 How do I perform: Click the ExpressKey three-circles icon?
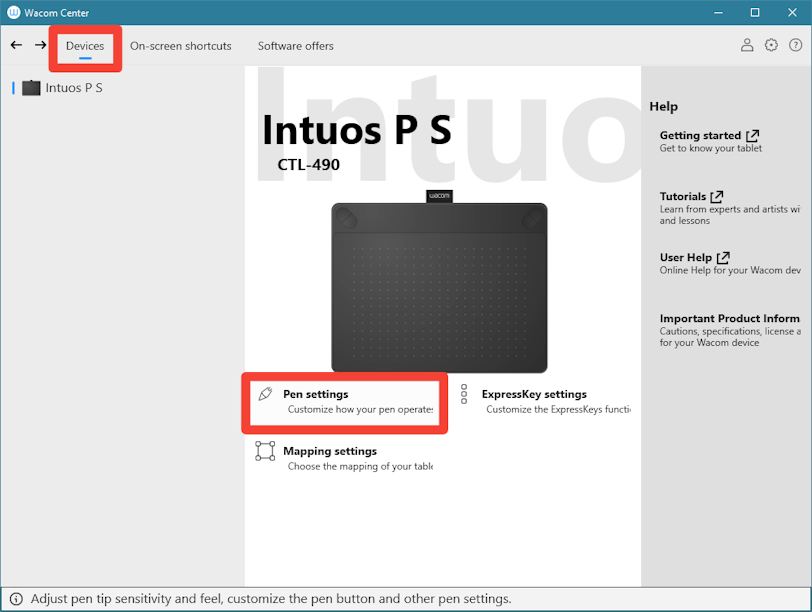(464, 394)
